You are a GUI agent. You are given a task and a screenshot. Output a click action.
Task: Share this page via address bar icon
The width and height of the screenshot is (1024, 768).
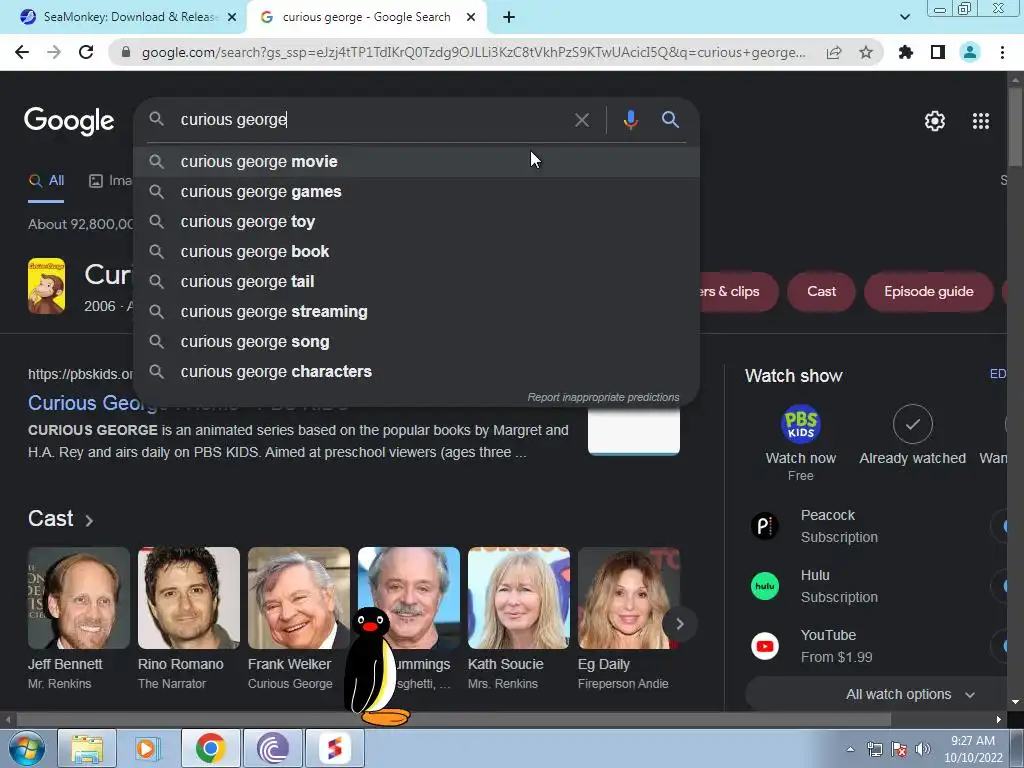point(834,52)
